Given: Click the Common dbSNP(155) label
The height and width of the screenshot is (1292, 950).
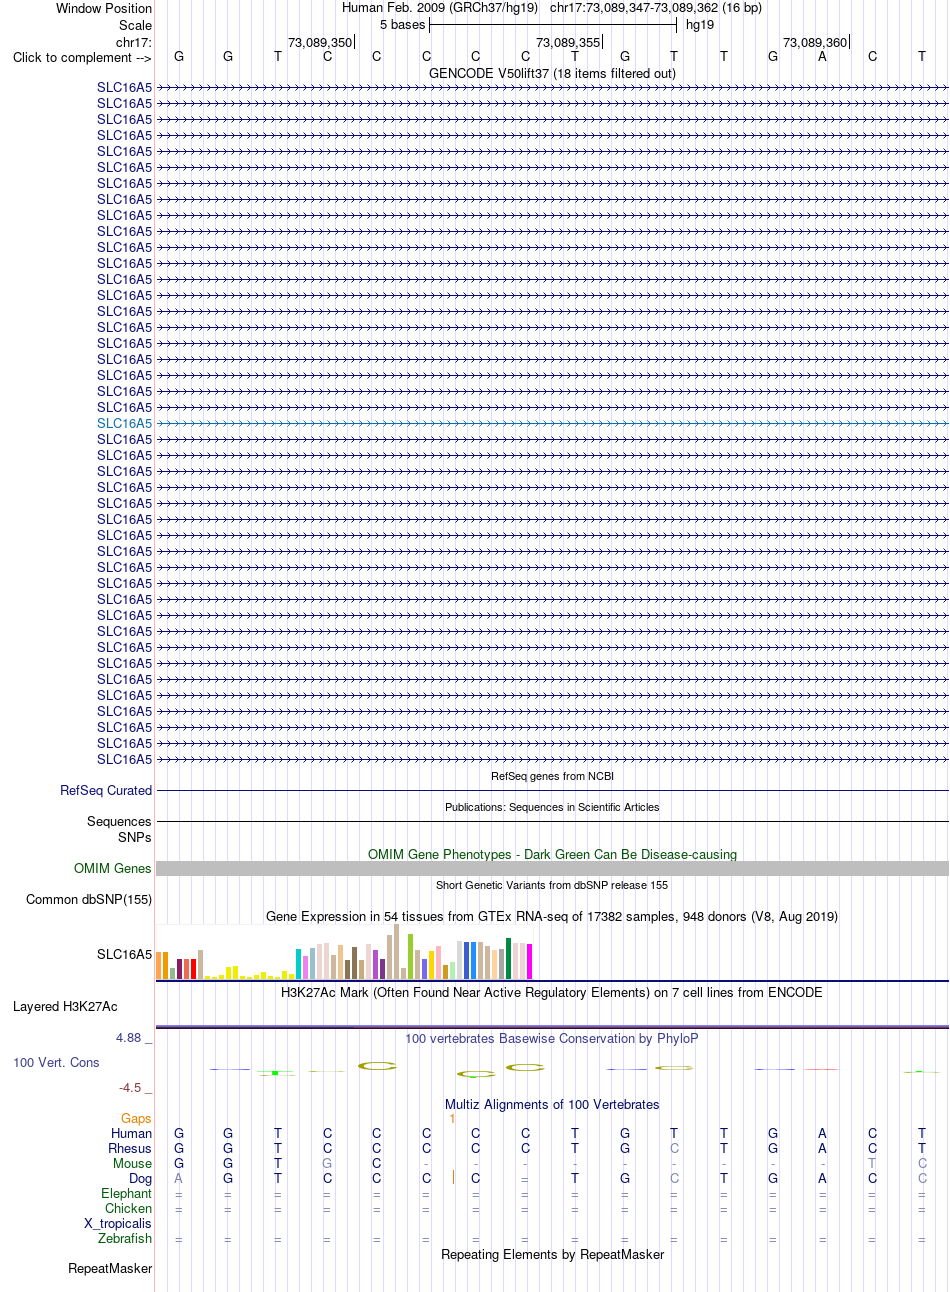Looking at the screenshot, I should click(89, 900).
